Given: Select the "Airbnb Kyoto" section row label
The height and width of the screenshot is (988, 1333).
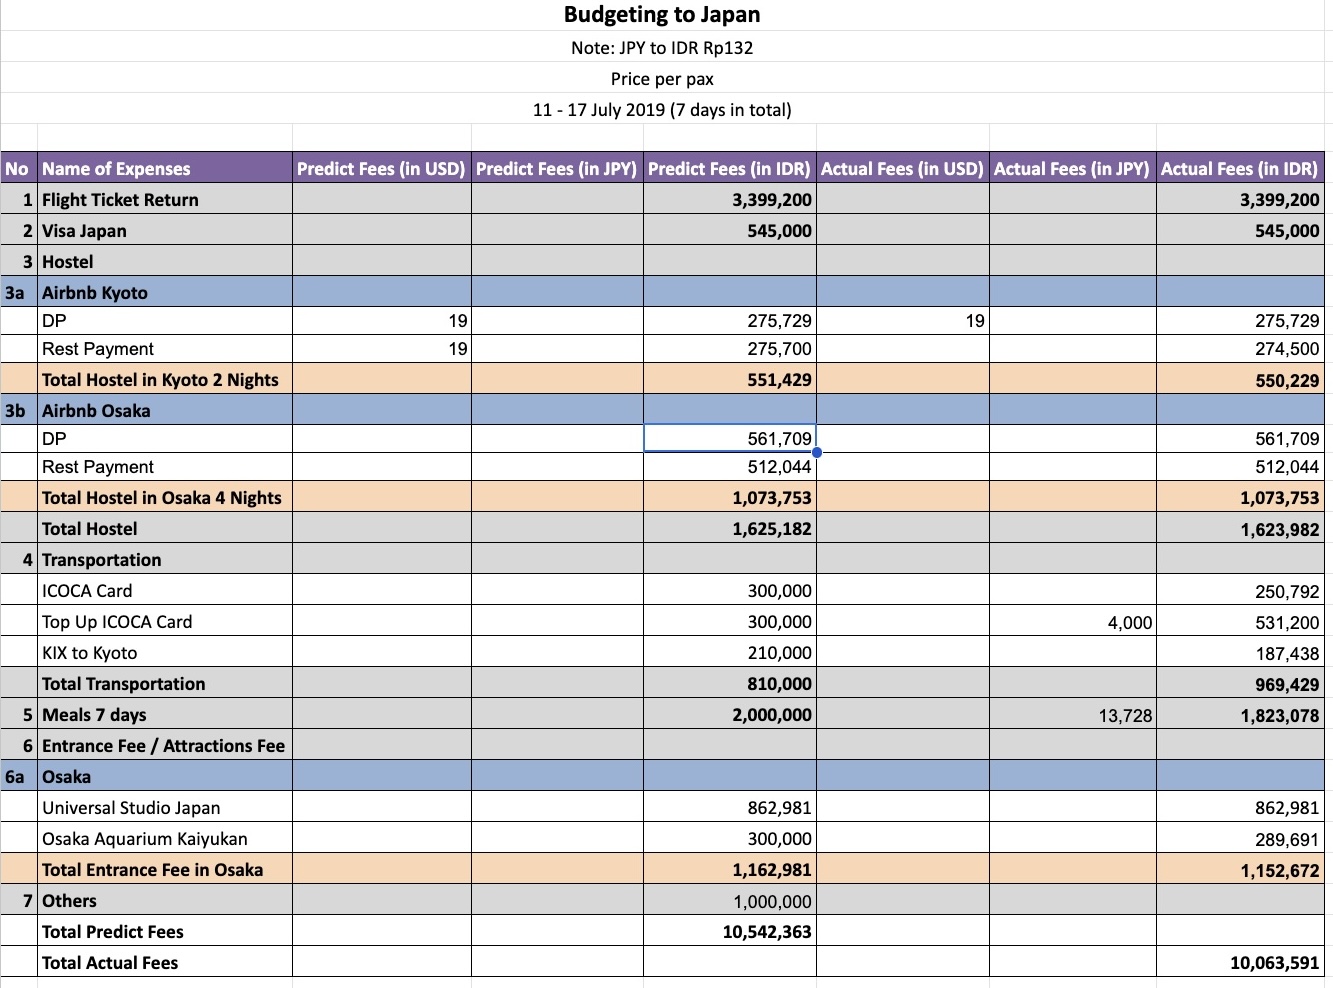Looking at the screenshot, I should [165, 293].
